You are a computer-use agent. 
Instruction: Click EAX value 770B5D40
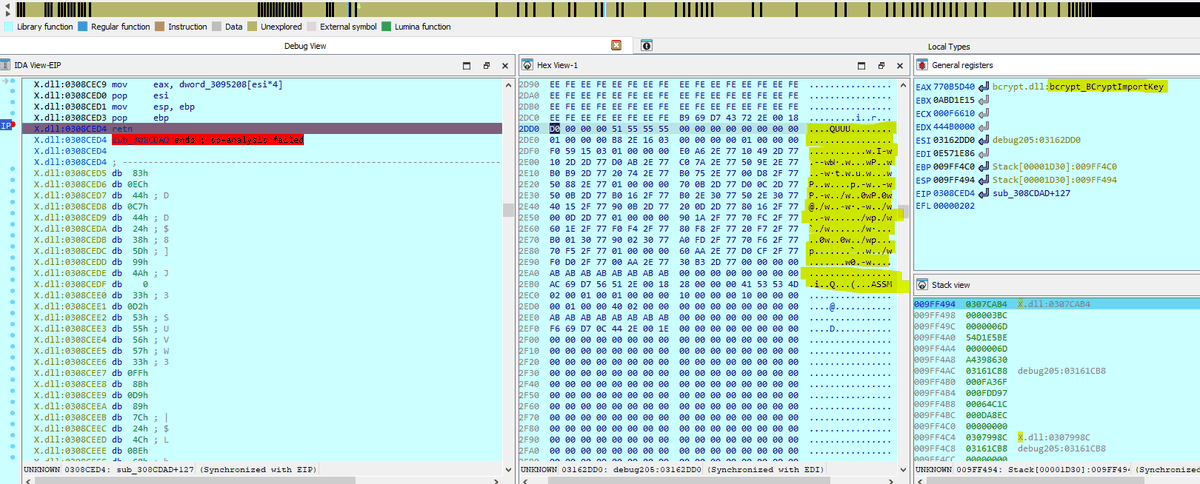click(x=954, y=87)
